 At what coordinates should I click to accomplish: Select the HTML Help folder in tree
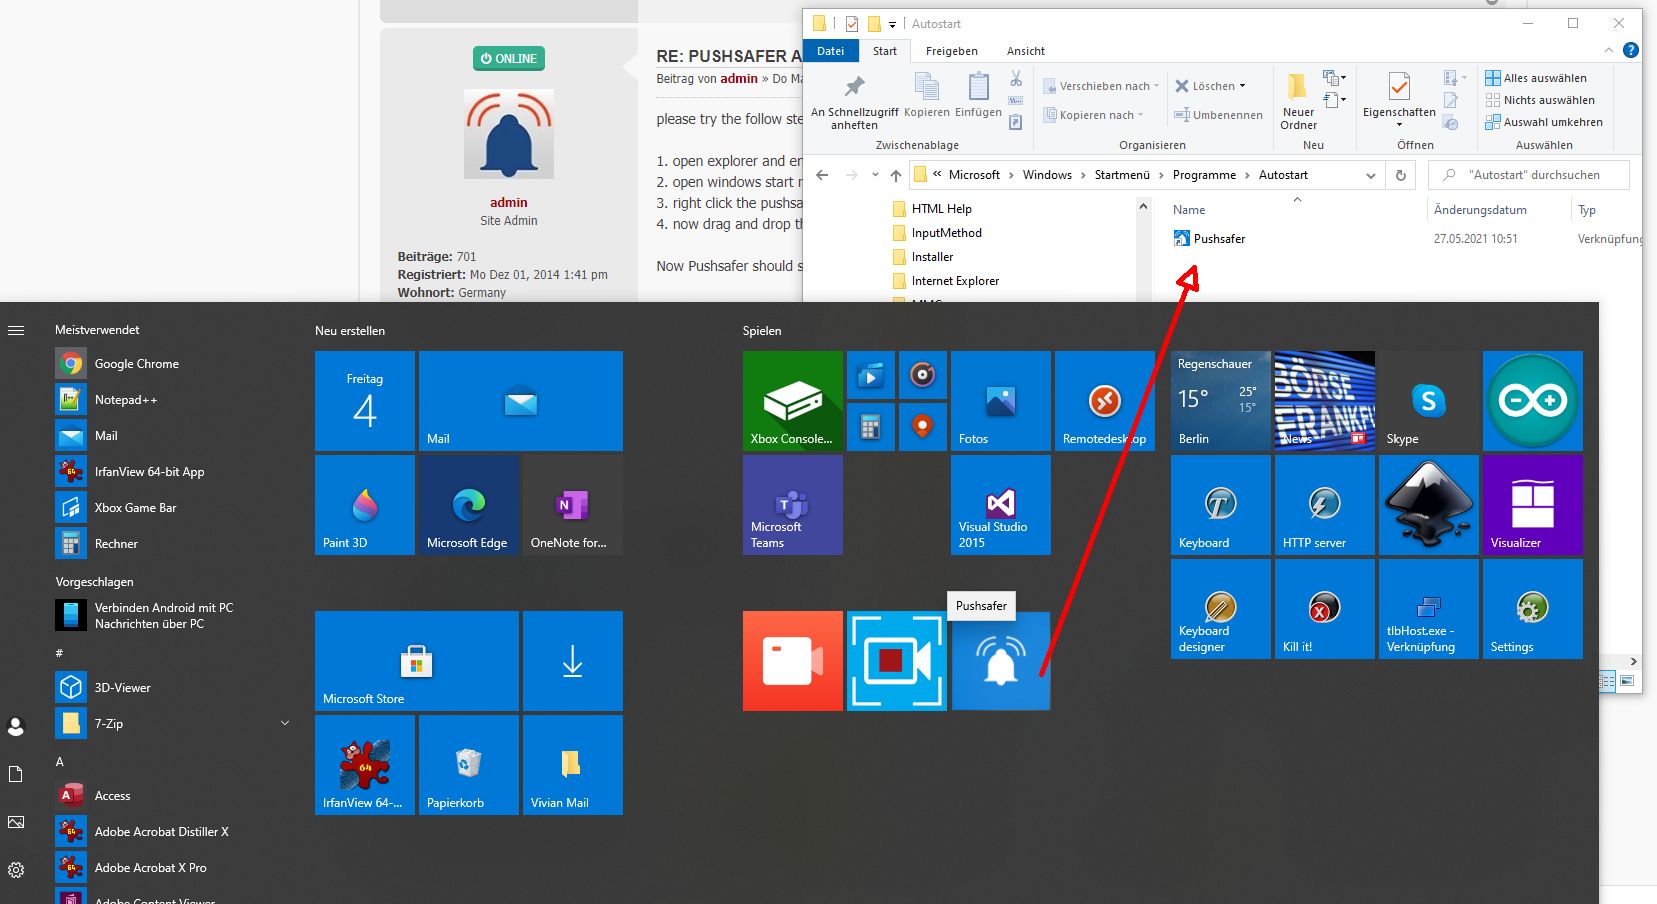tap(941, 209)
